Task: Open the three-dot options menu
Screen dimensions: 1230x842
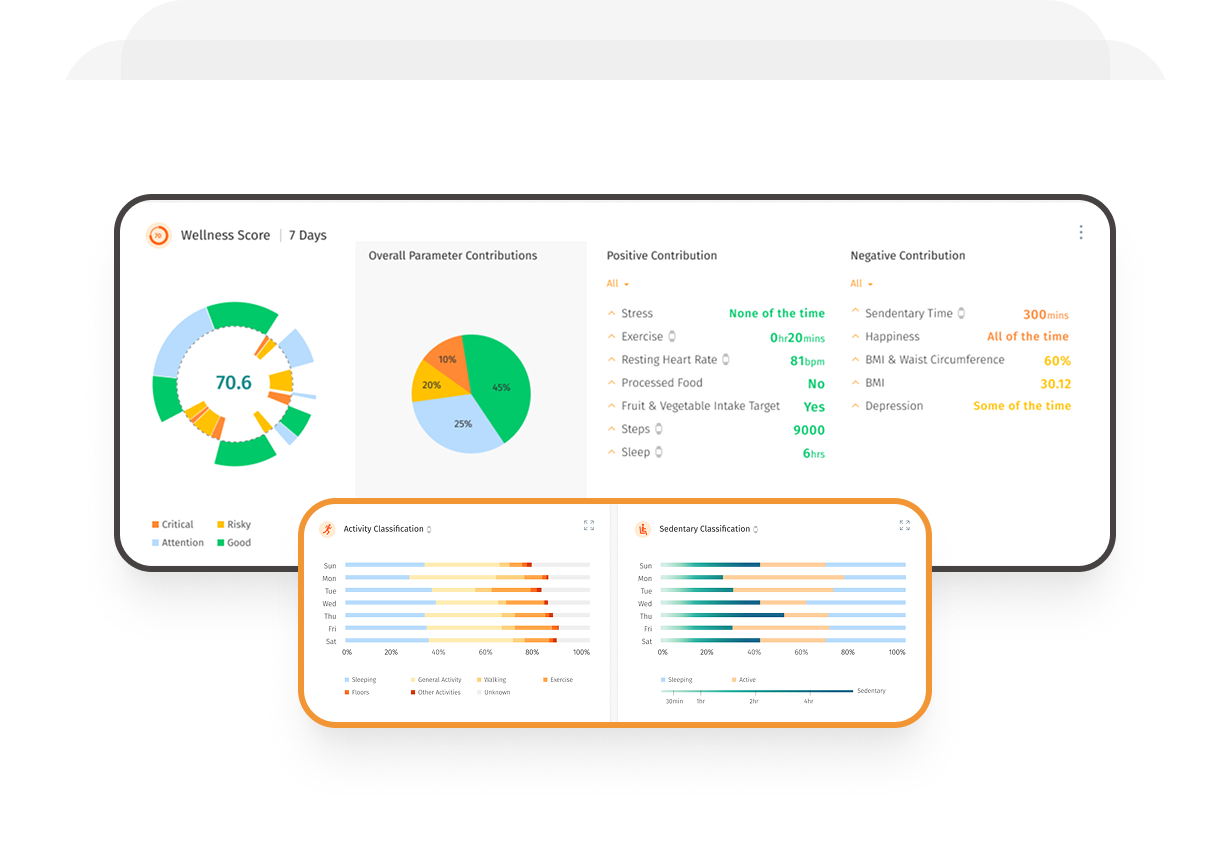Action: [1081, 231]
